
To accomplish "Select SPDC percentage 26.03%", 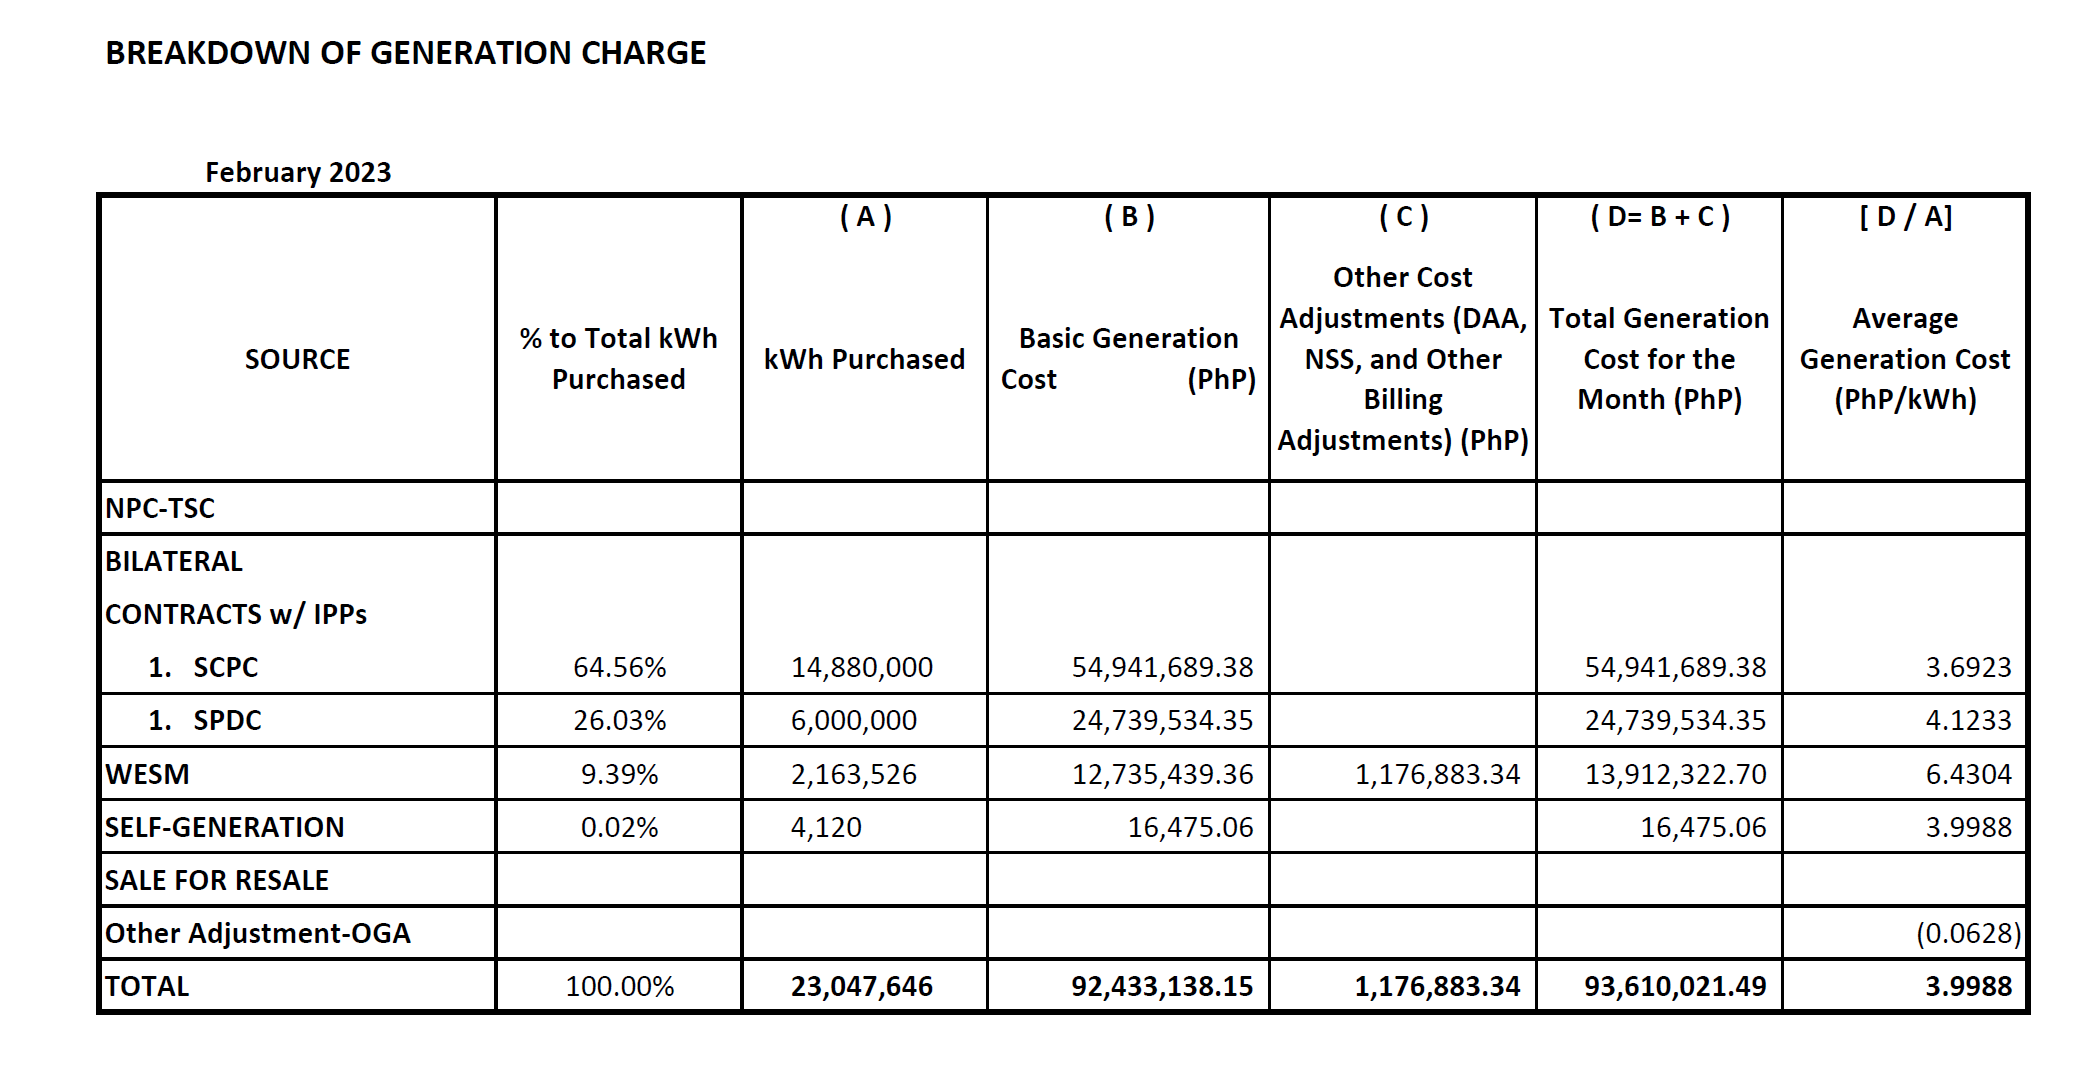I will point(620,720).
